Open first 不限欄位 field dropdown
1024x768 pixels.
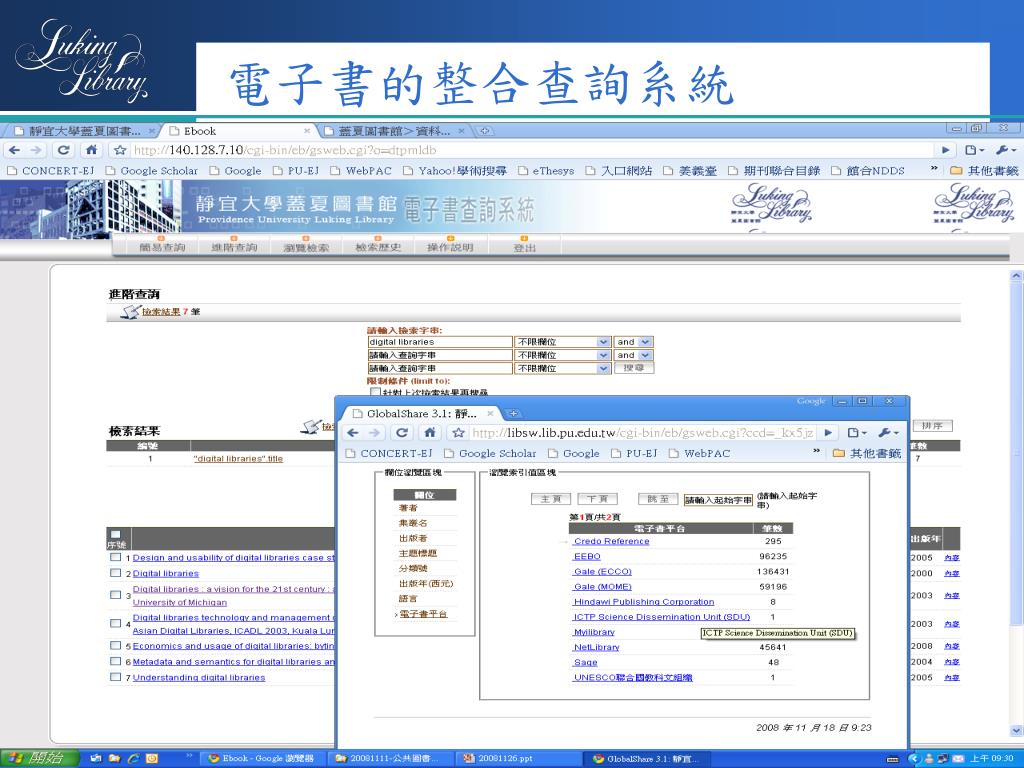[562, 342]
